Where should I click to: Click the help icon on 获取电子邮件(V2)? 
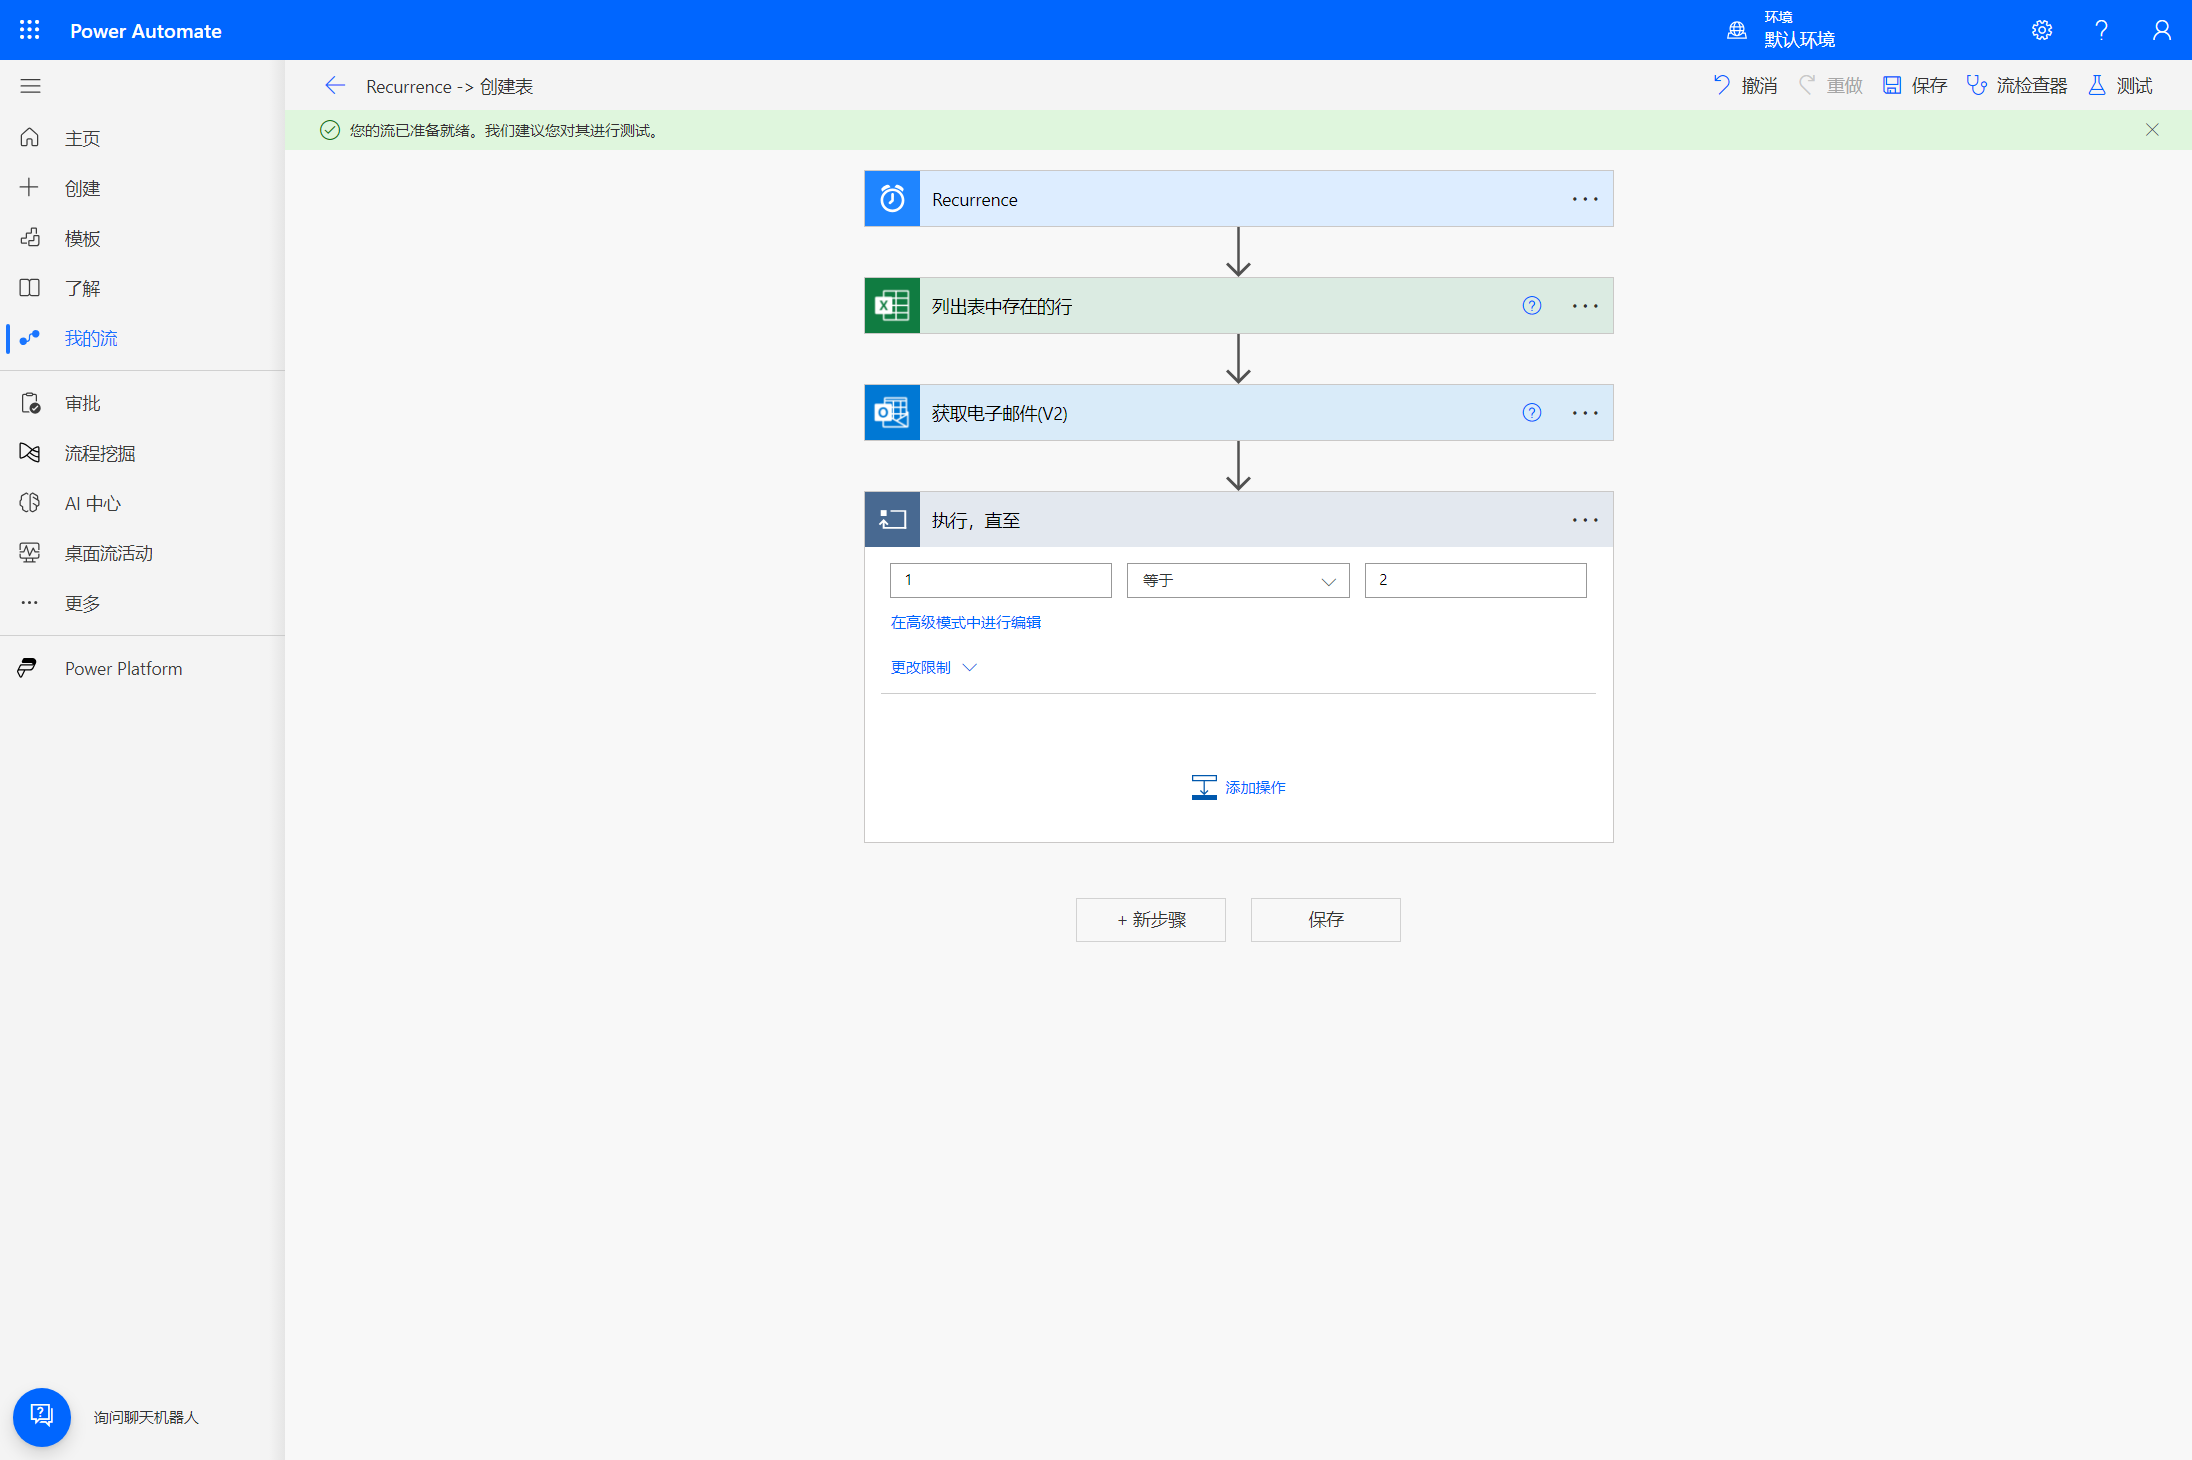tap(1531, 413)
